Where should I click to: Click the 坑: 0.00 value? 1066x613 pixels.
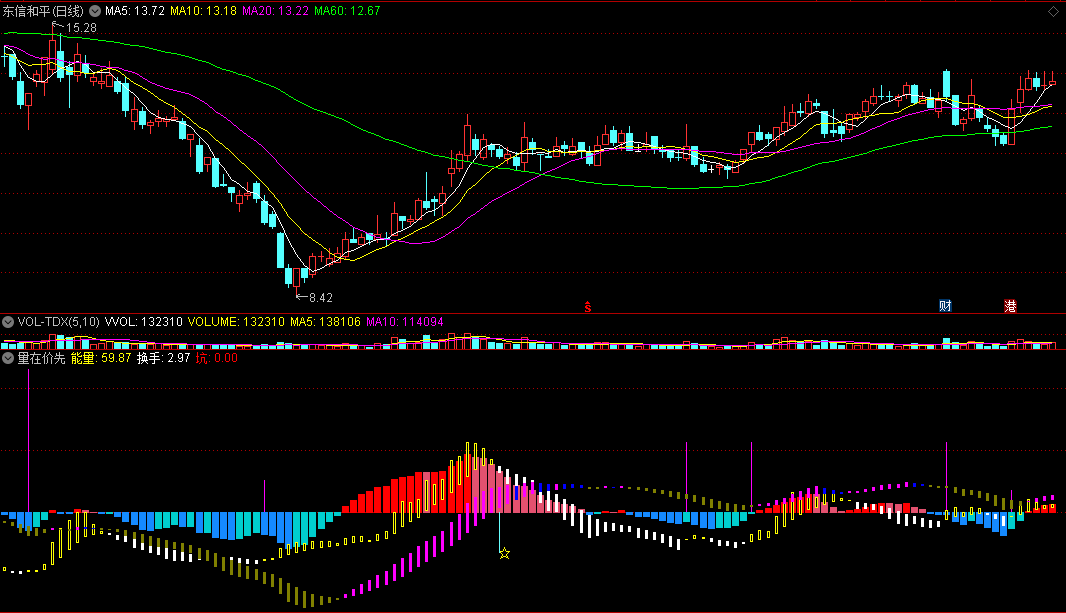coord(217,358)
